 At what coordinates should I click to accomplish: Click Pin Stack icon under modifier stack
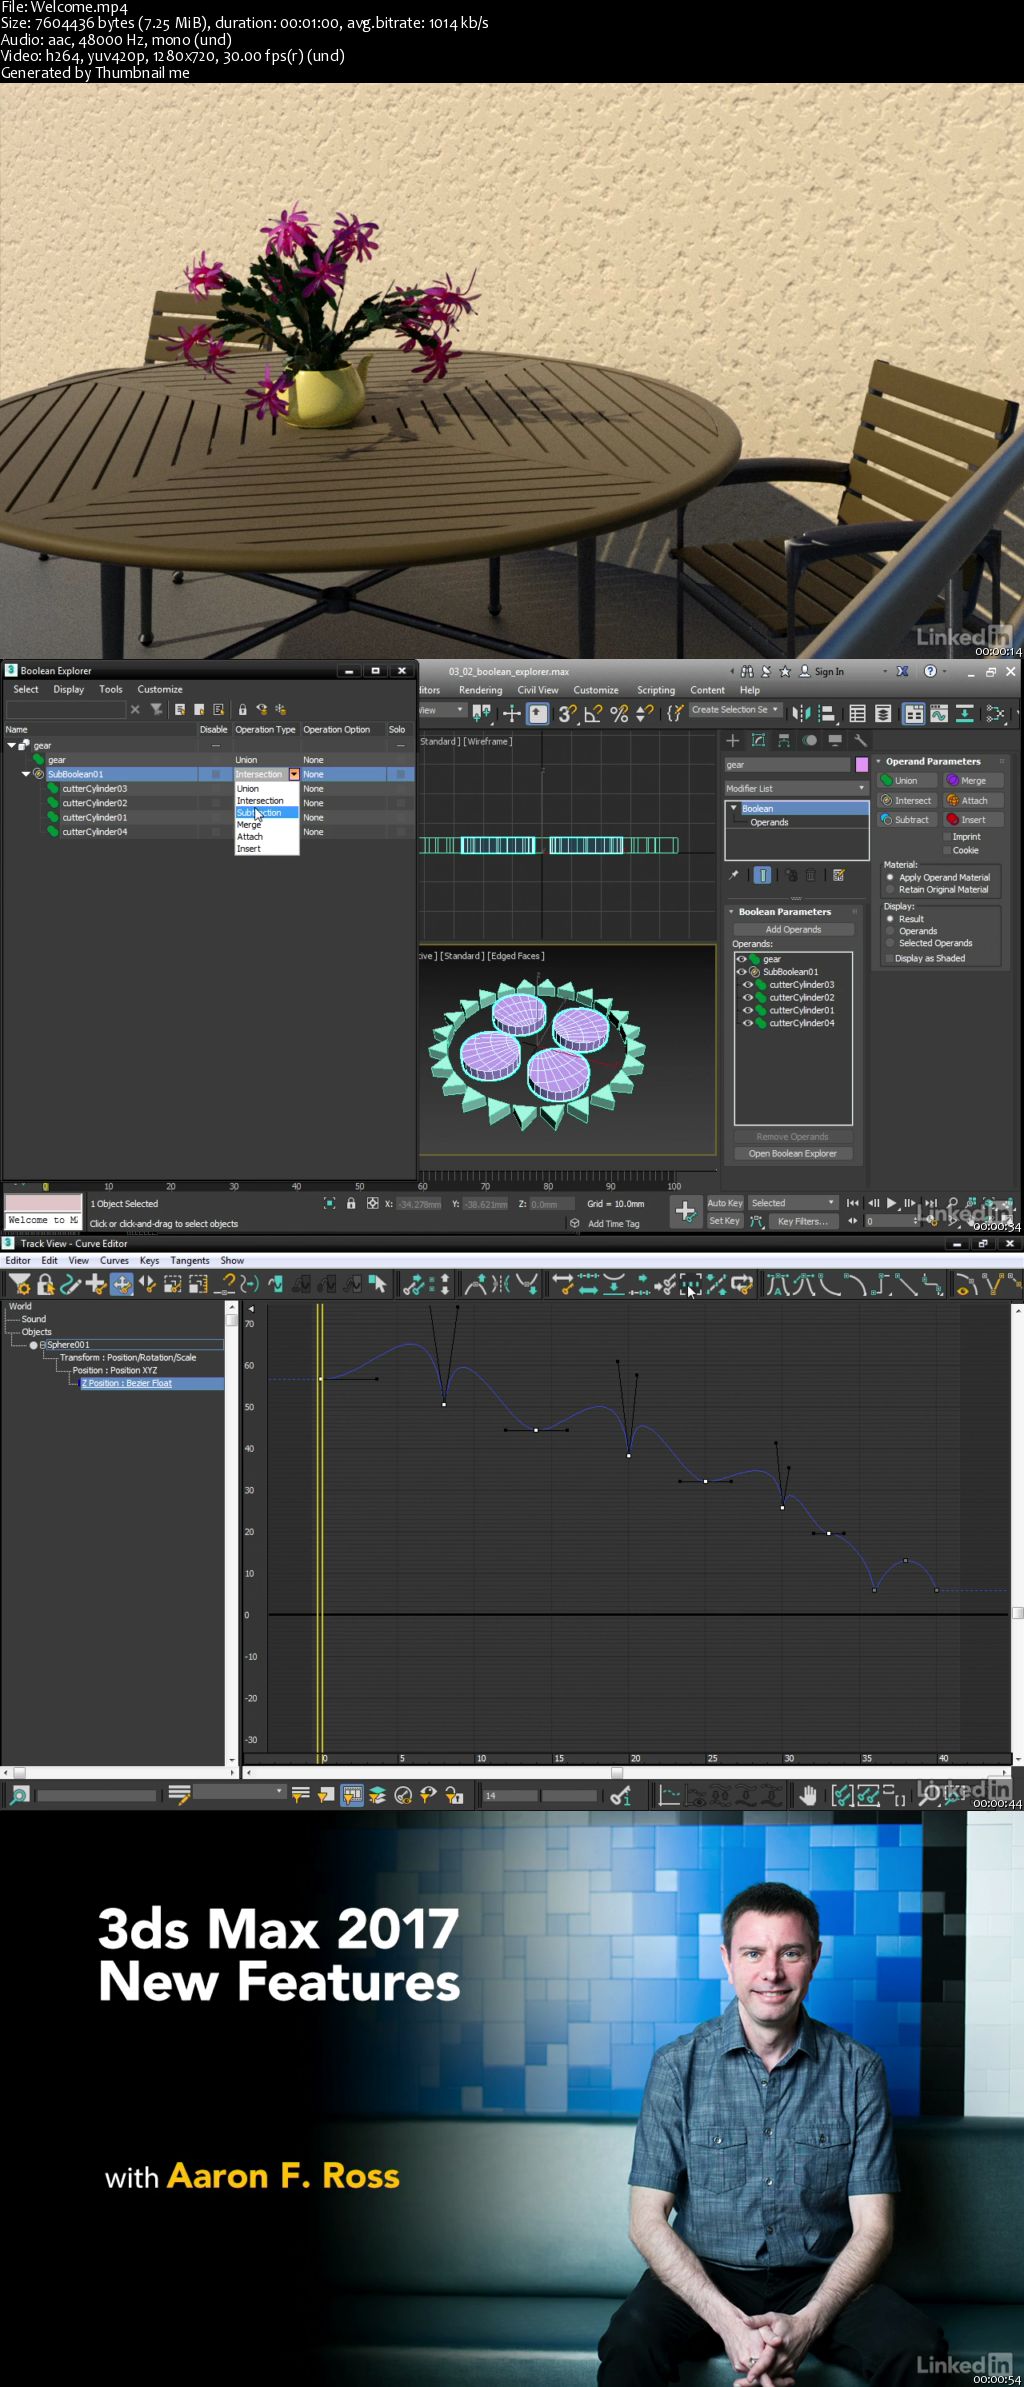(x=734, y=875)
